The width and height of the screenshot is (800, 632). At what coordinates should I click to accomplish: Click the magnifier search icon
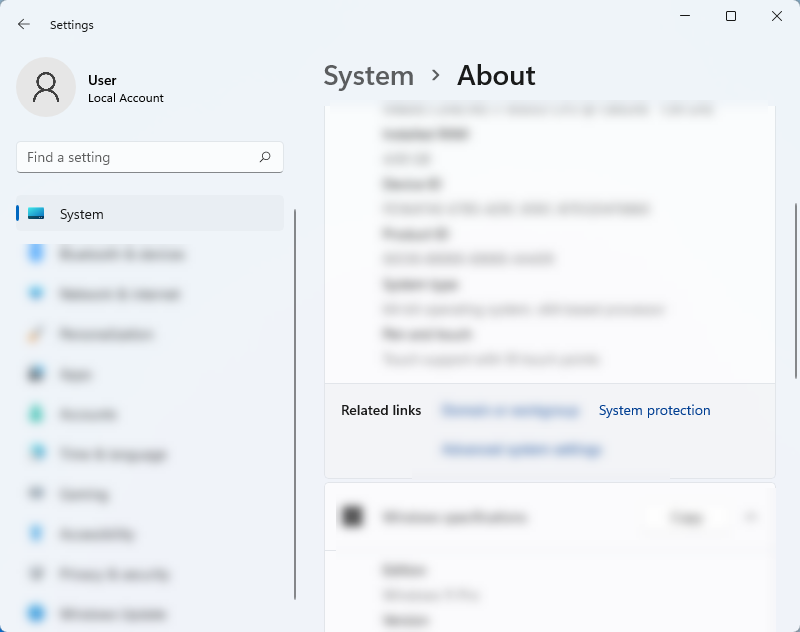[265, 157]
